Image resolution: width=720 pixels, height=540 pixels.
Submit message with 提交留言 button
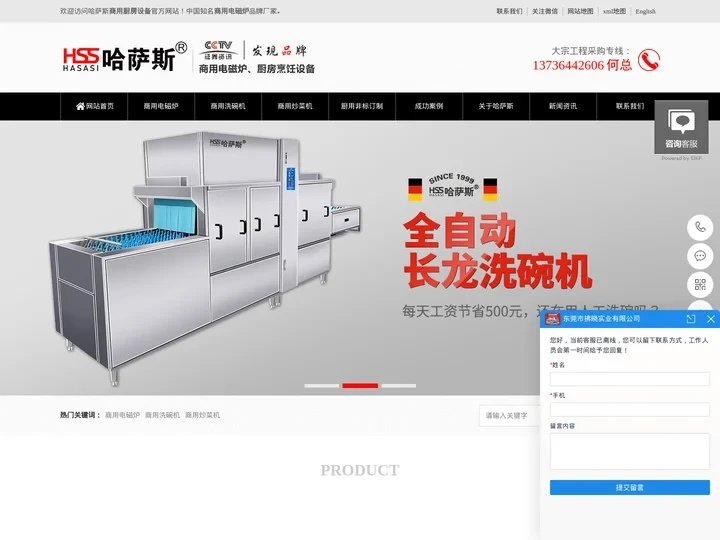pos(630,487)
